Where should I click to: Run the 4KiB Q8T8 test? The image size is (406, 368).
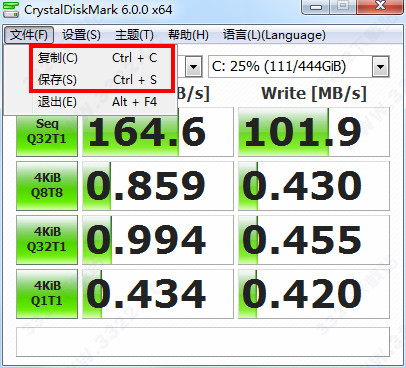pos(47,186)
